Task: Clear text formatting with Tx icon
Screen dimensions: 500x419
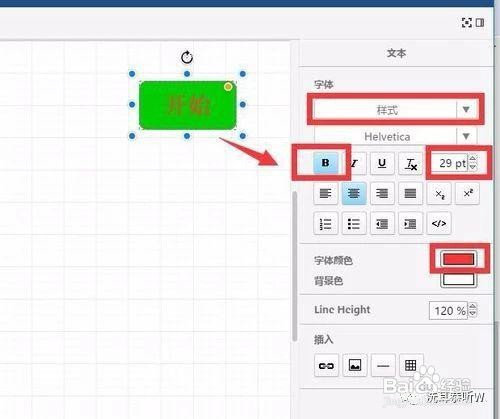Action: tap(411, 163)
